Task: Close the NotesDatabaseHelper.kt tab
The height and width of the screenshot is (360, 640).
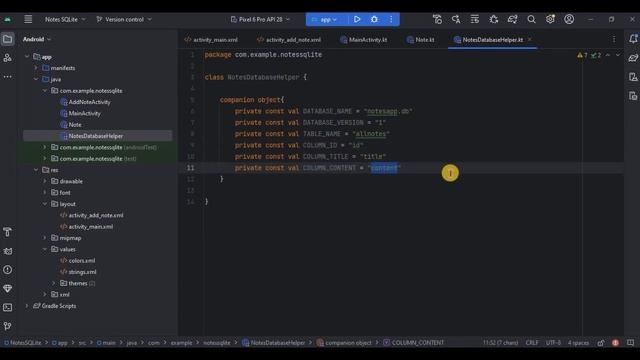Action: [530, 39]
